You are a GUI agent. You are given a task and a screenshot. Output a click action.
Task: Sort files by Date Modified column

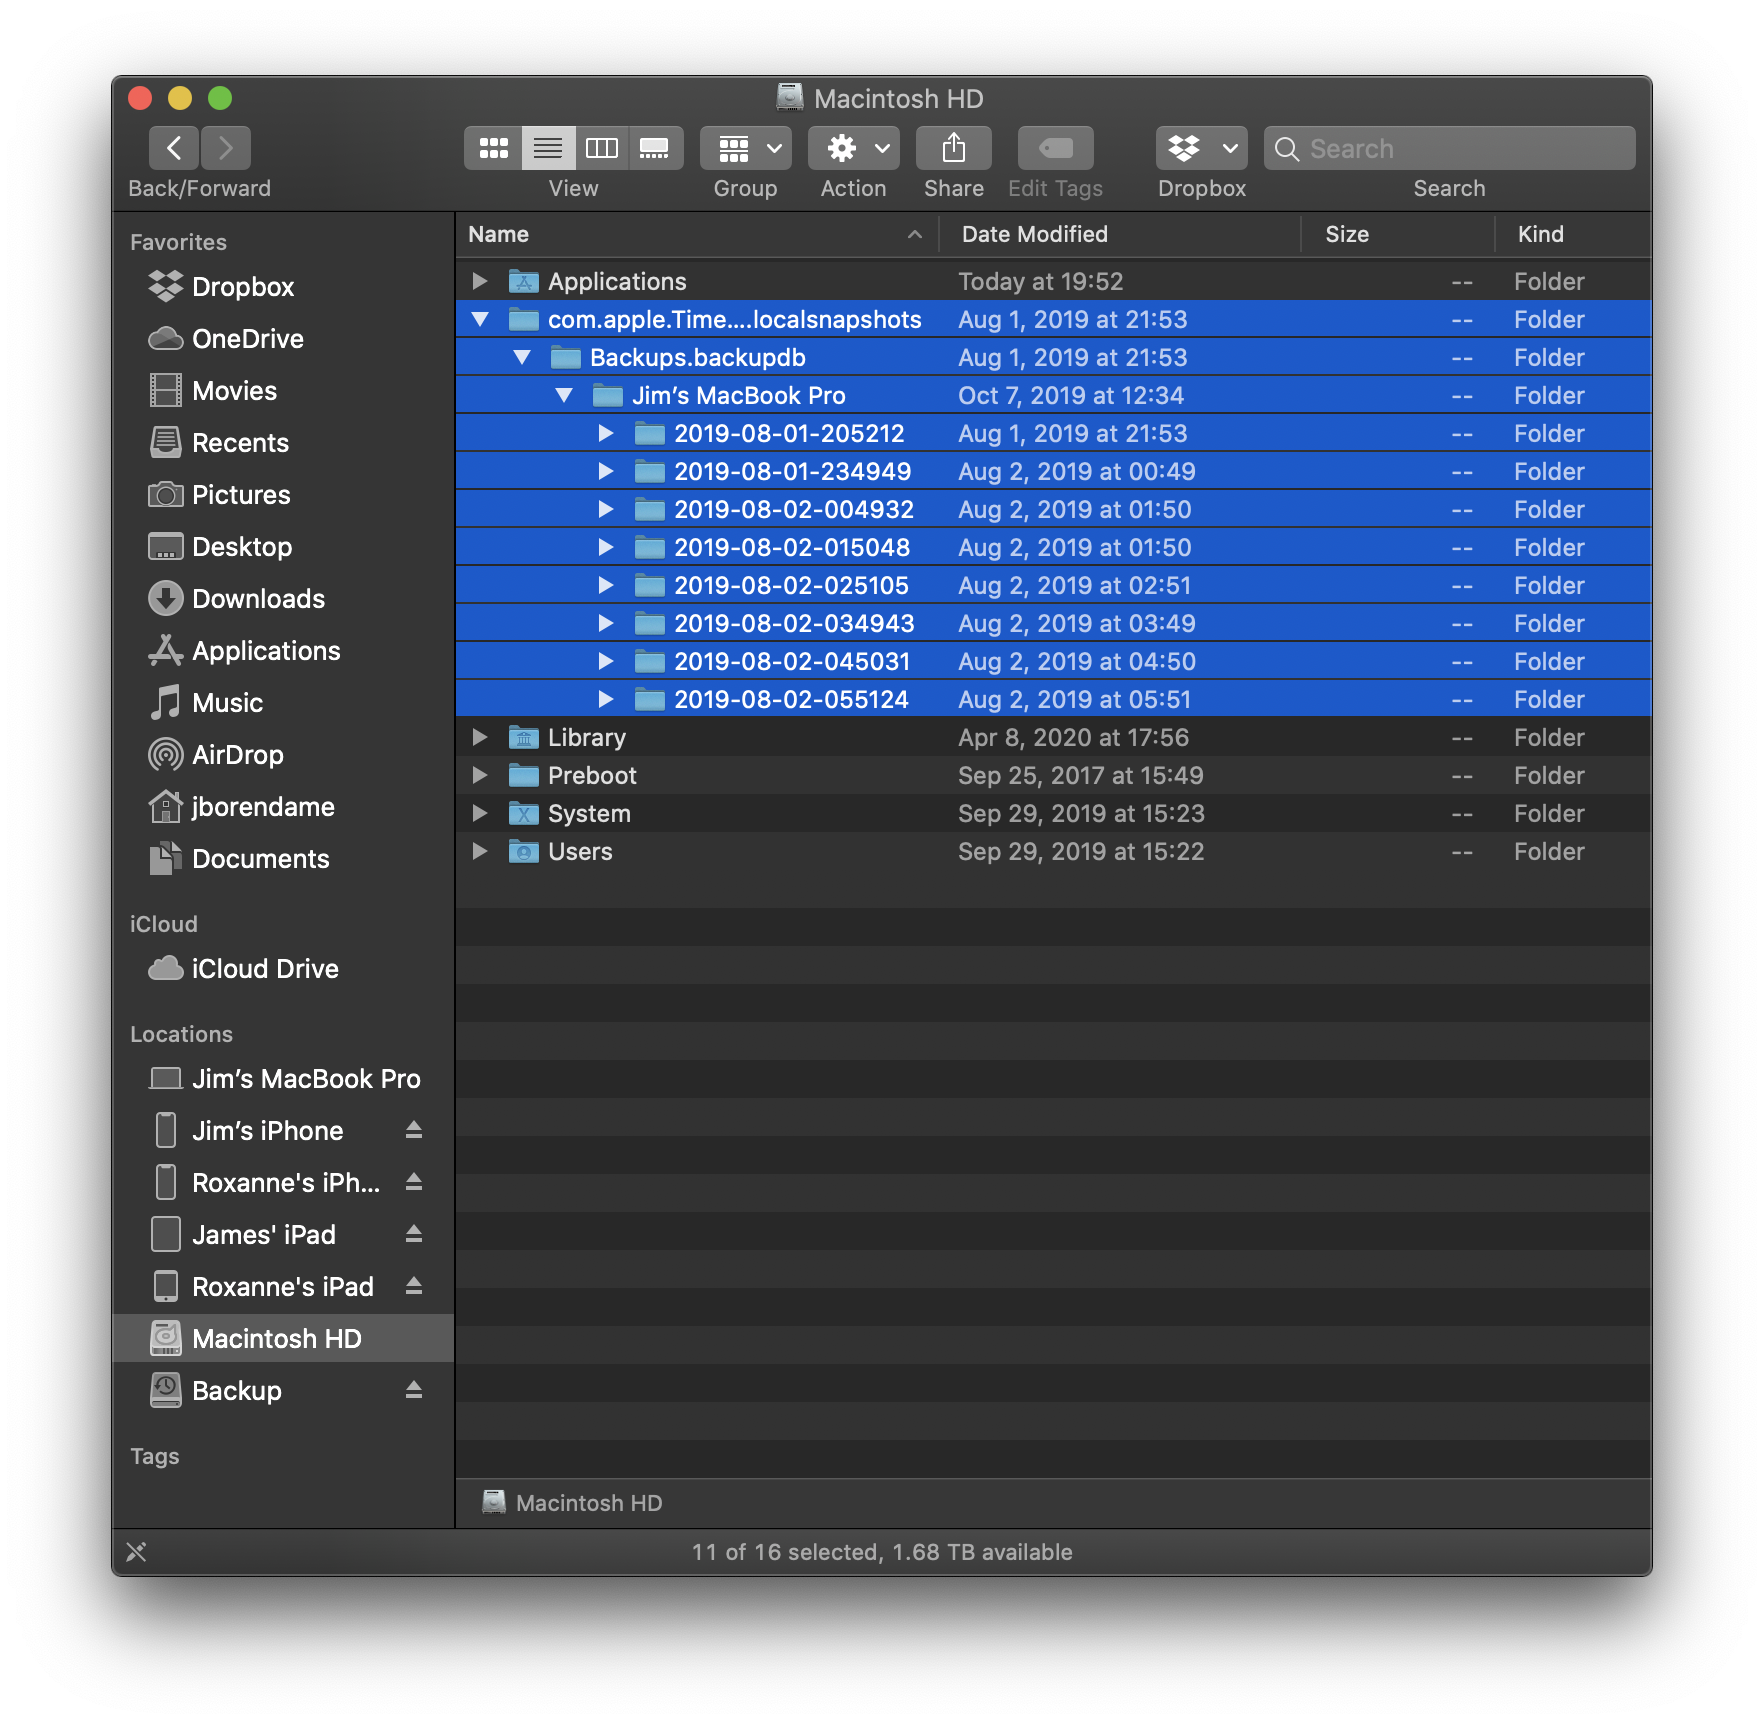click(1035, 234)
